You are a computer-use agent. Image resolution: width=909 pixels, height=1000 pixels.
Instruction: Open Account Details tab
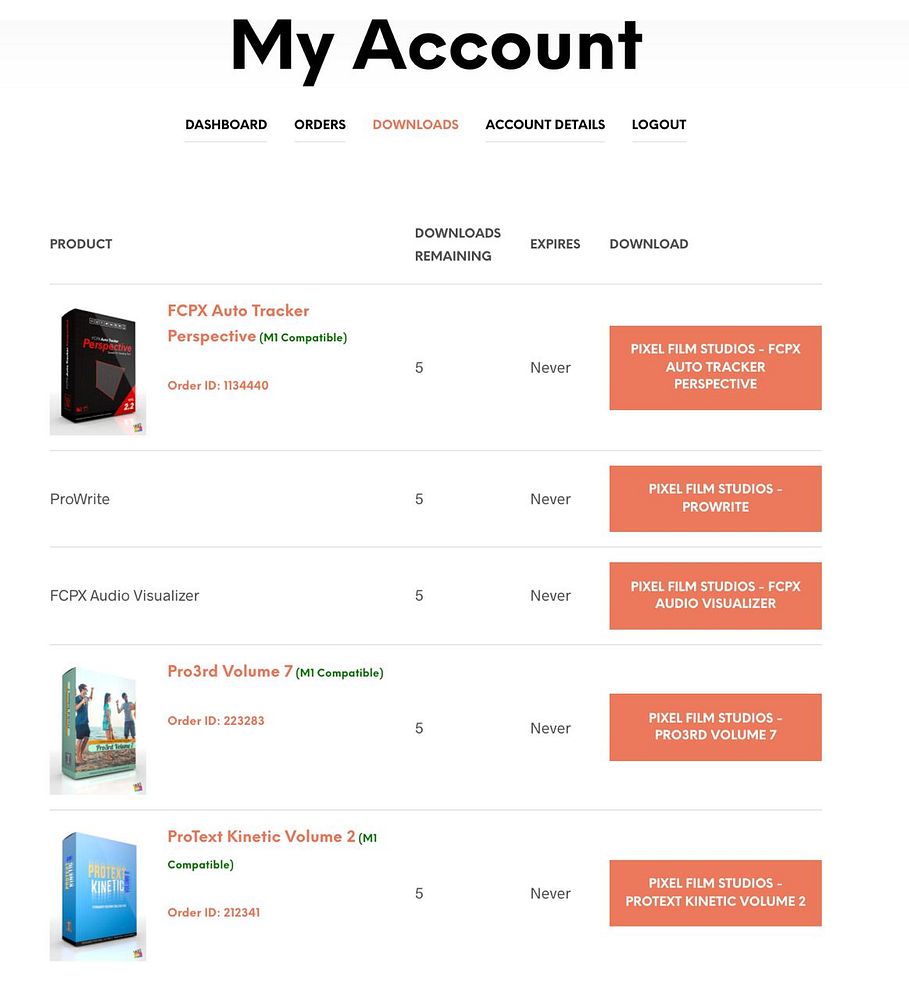(545, 124)
